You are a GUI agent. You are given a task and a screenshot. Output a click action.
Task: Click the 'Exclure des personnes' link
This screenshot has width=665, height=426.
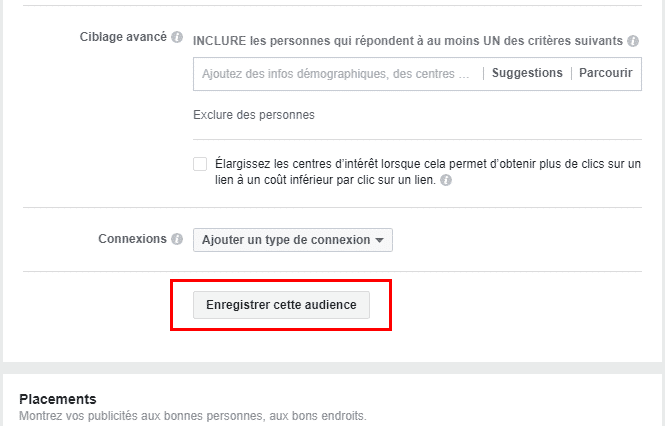[254, 115]
